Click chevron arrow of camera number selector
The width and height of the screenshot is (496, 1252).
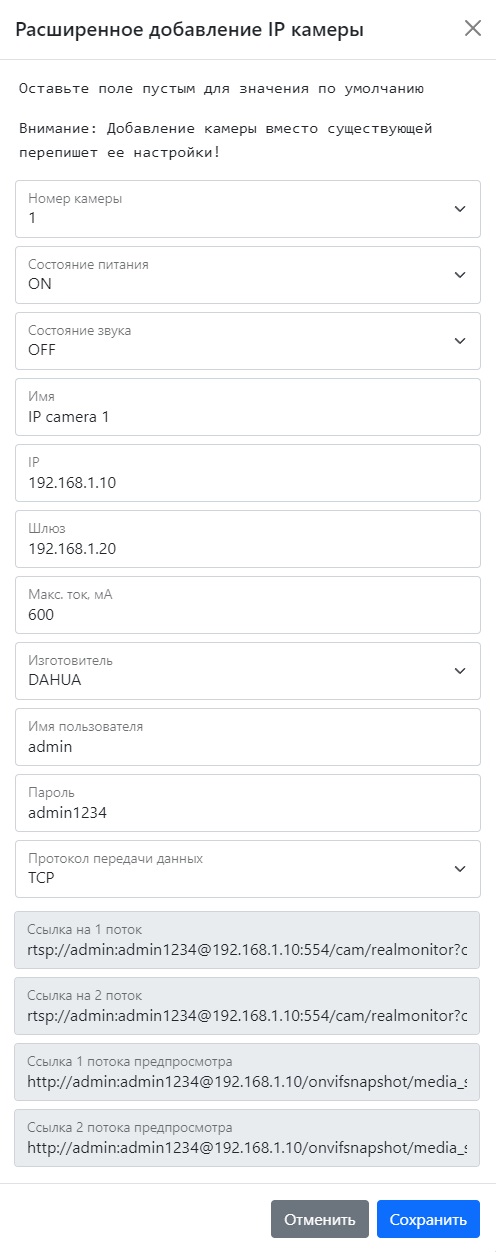[x=460, y=209]
